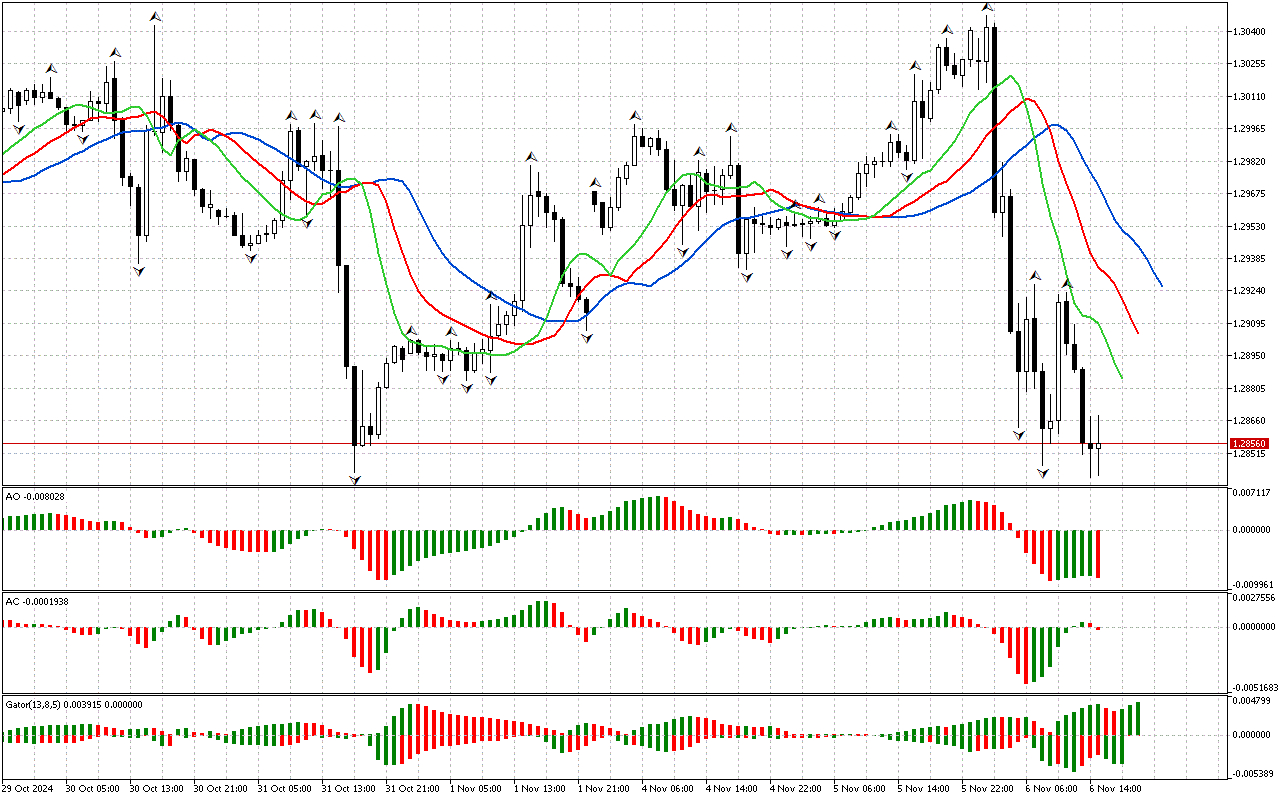Pick price level 1.29820 on the axis
1280x800 pixels.
[1250, 162]
